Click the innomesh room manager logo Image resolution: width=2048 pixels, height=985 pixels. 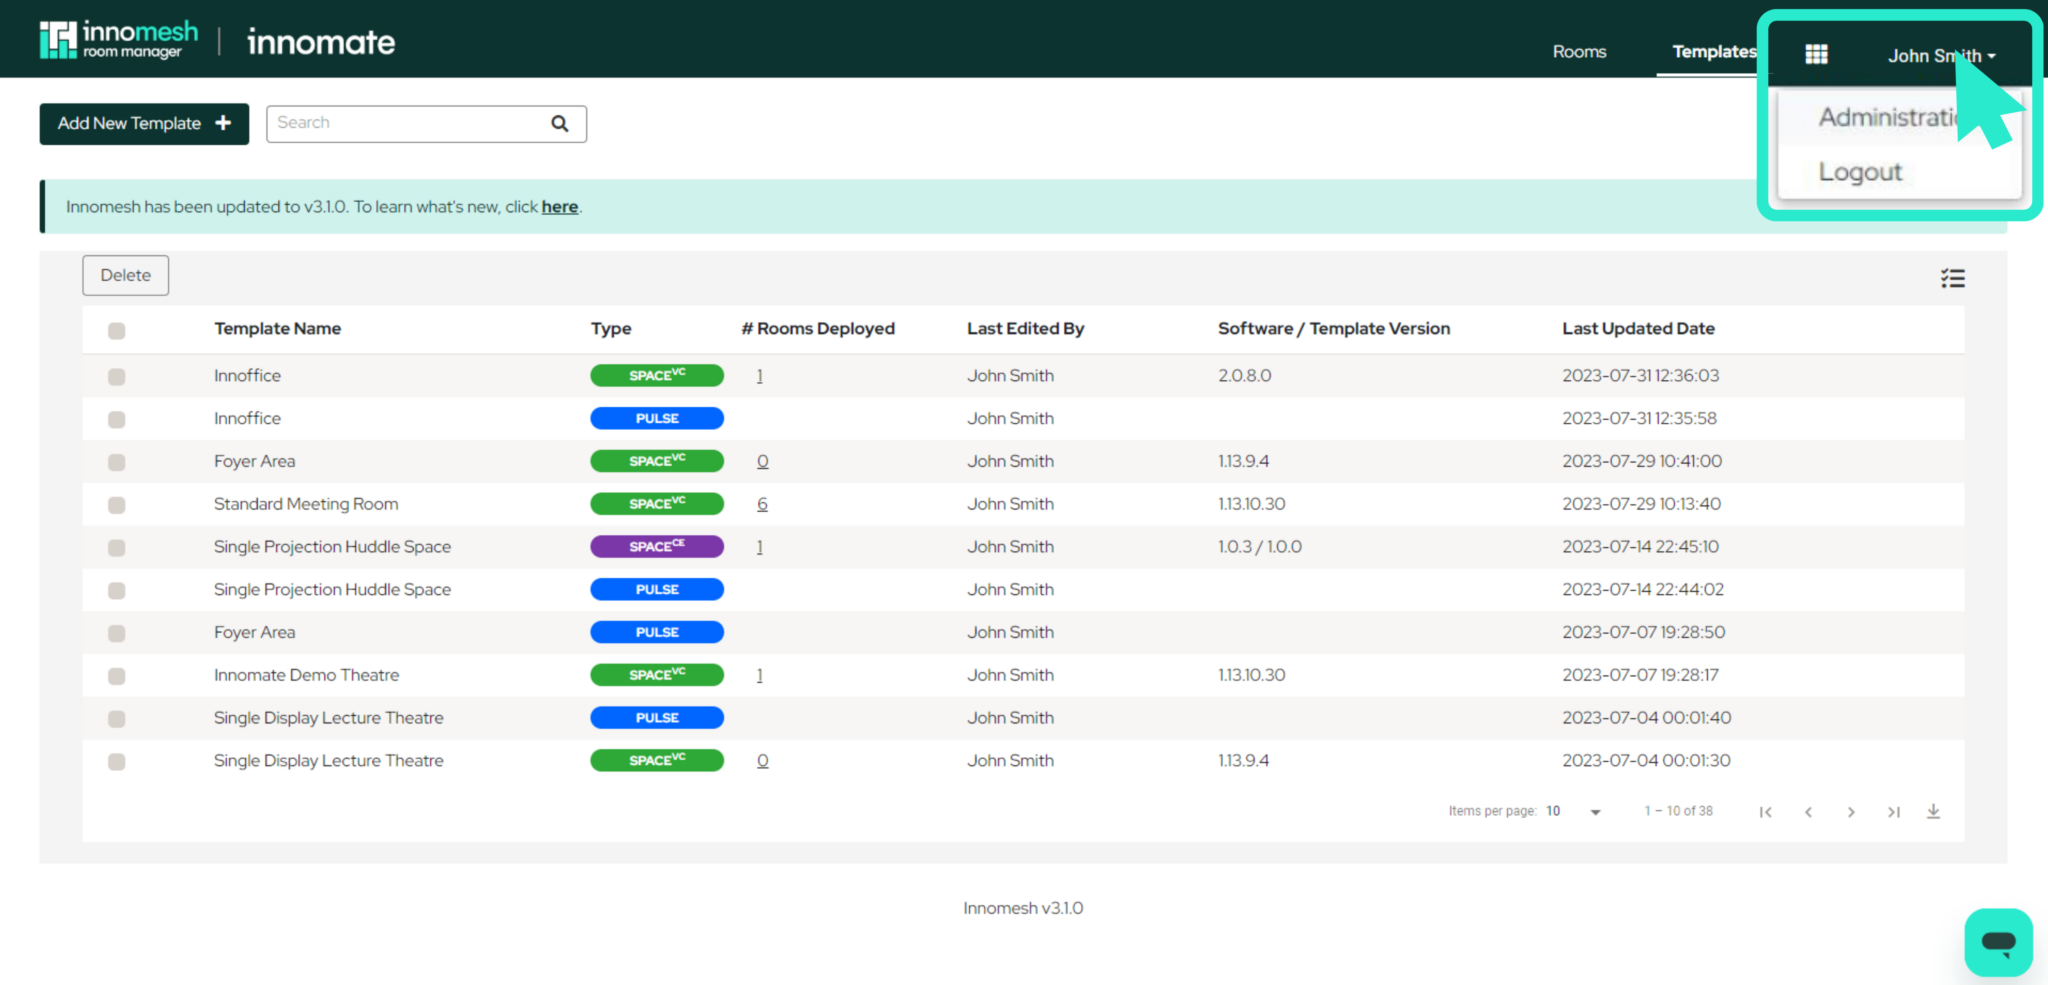[117, 39]
